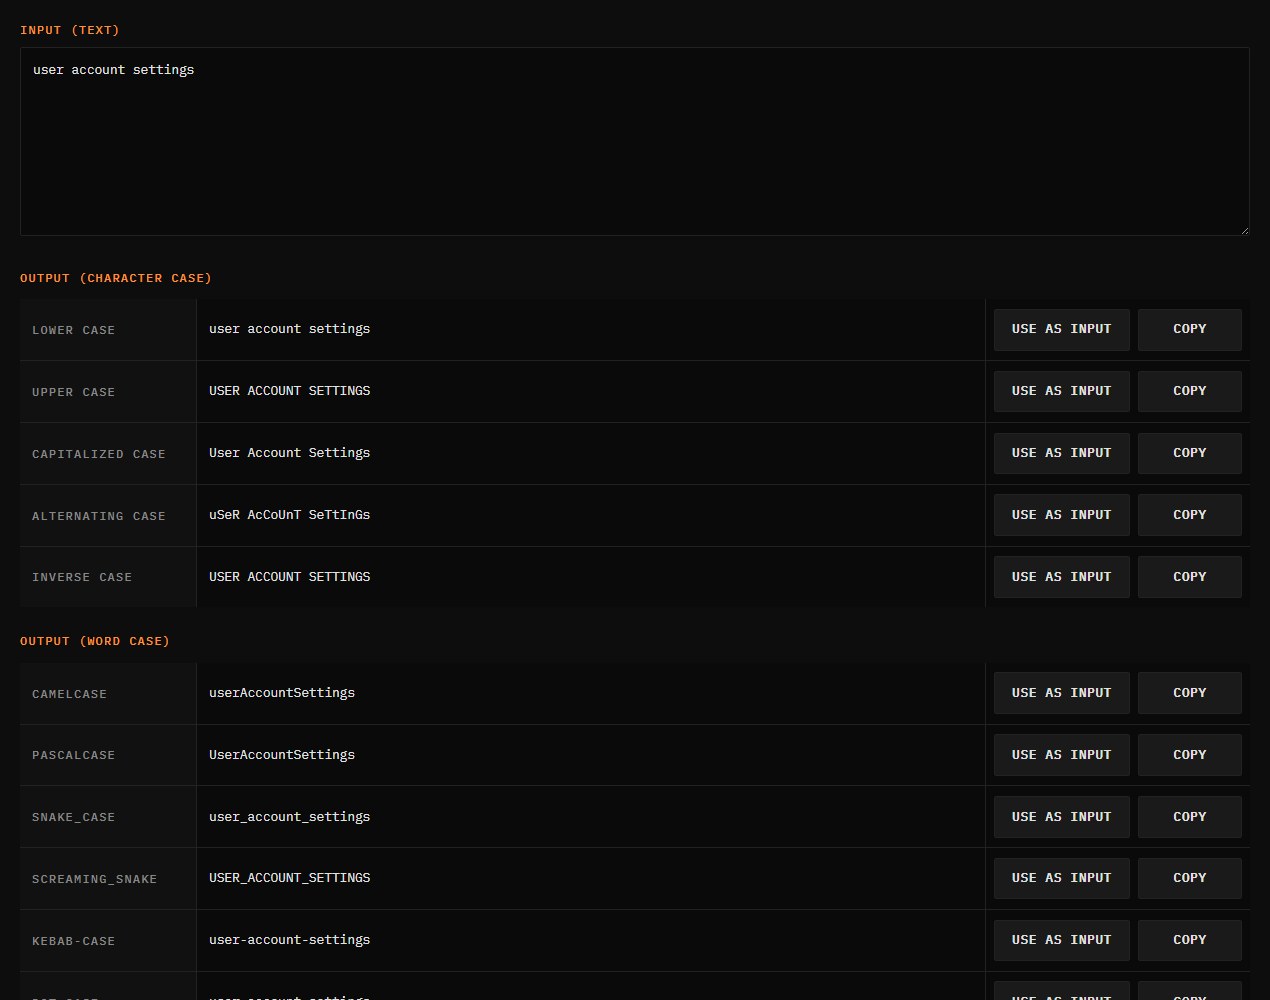
Task: Copy the snake_case result
Action: [1190, 817]
